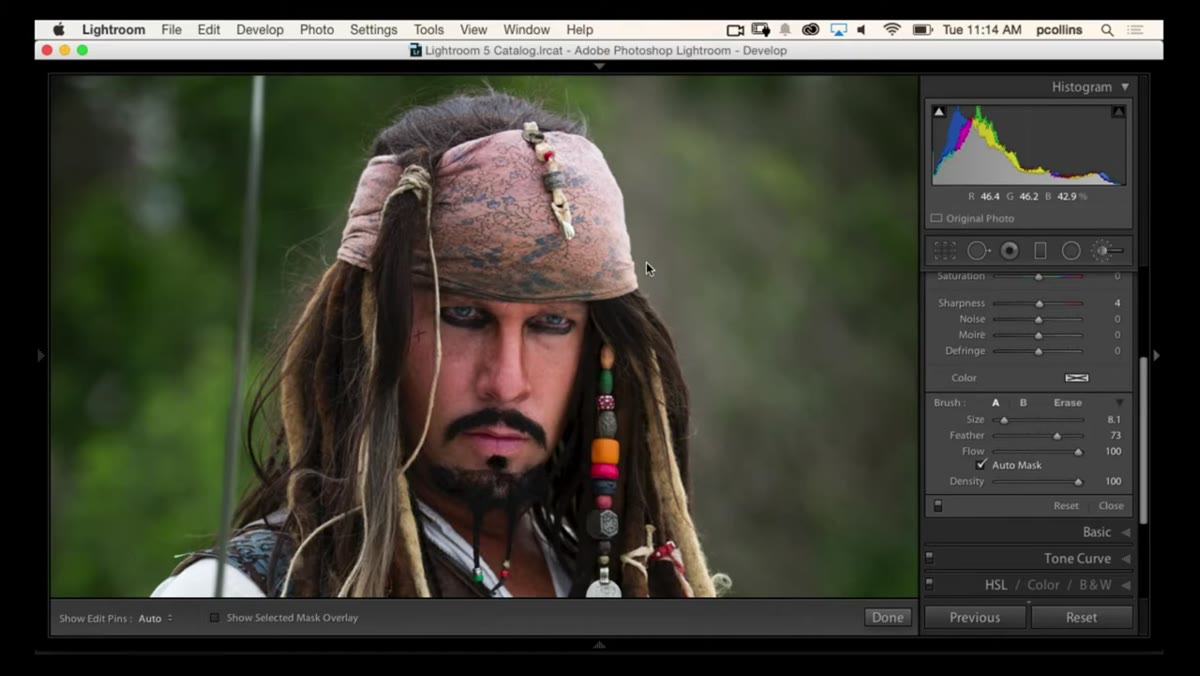Click the Wi-Fi status icon
The width and height of the screenshot is (1200, 676).
click(x=892, y=30)
